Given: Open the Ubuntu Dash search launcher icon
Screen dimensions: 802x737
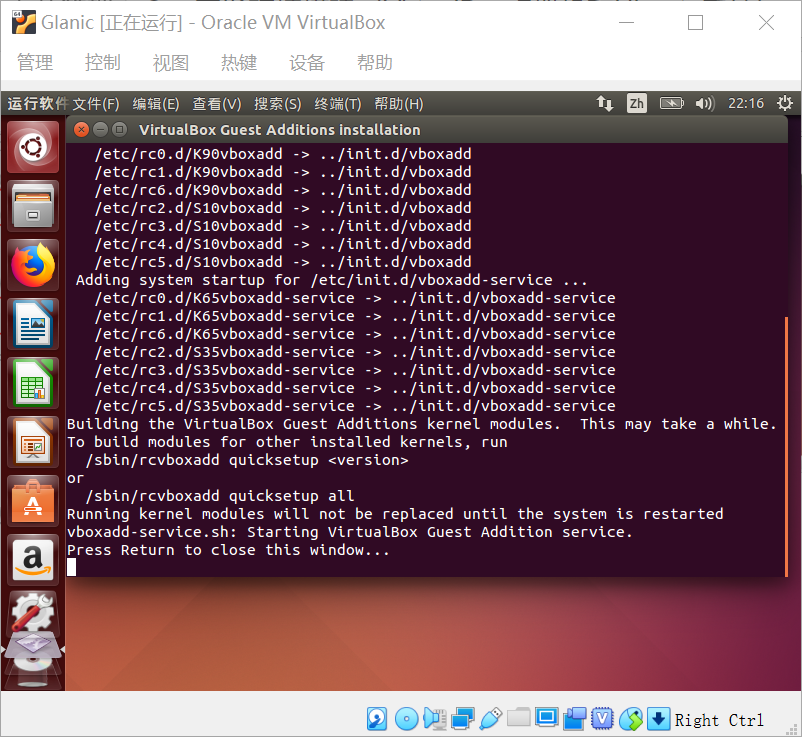Looking at the screenshot, I should click(x=33, y=147).
